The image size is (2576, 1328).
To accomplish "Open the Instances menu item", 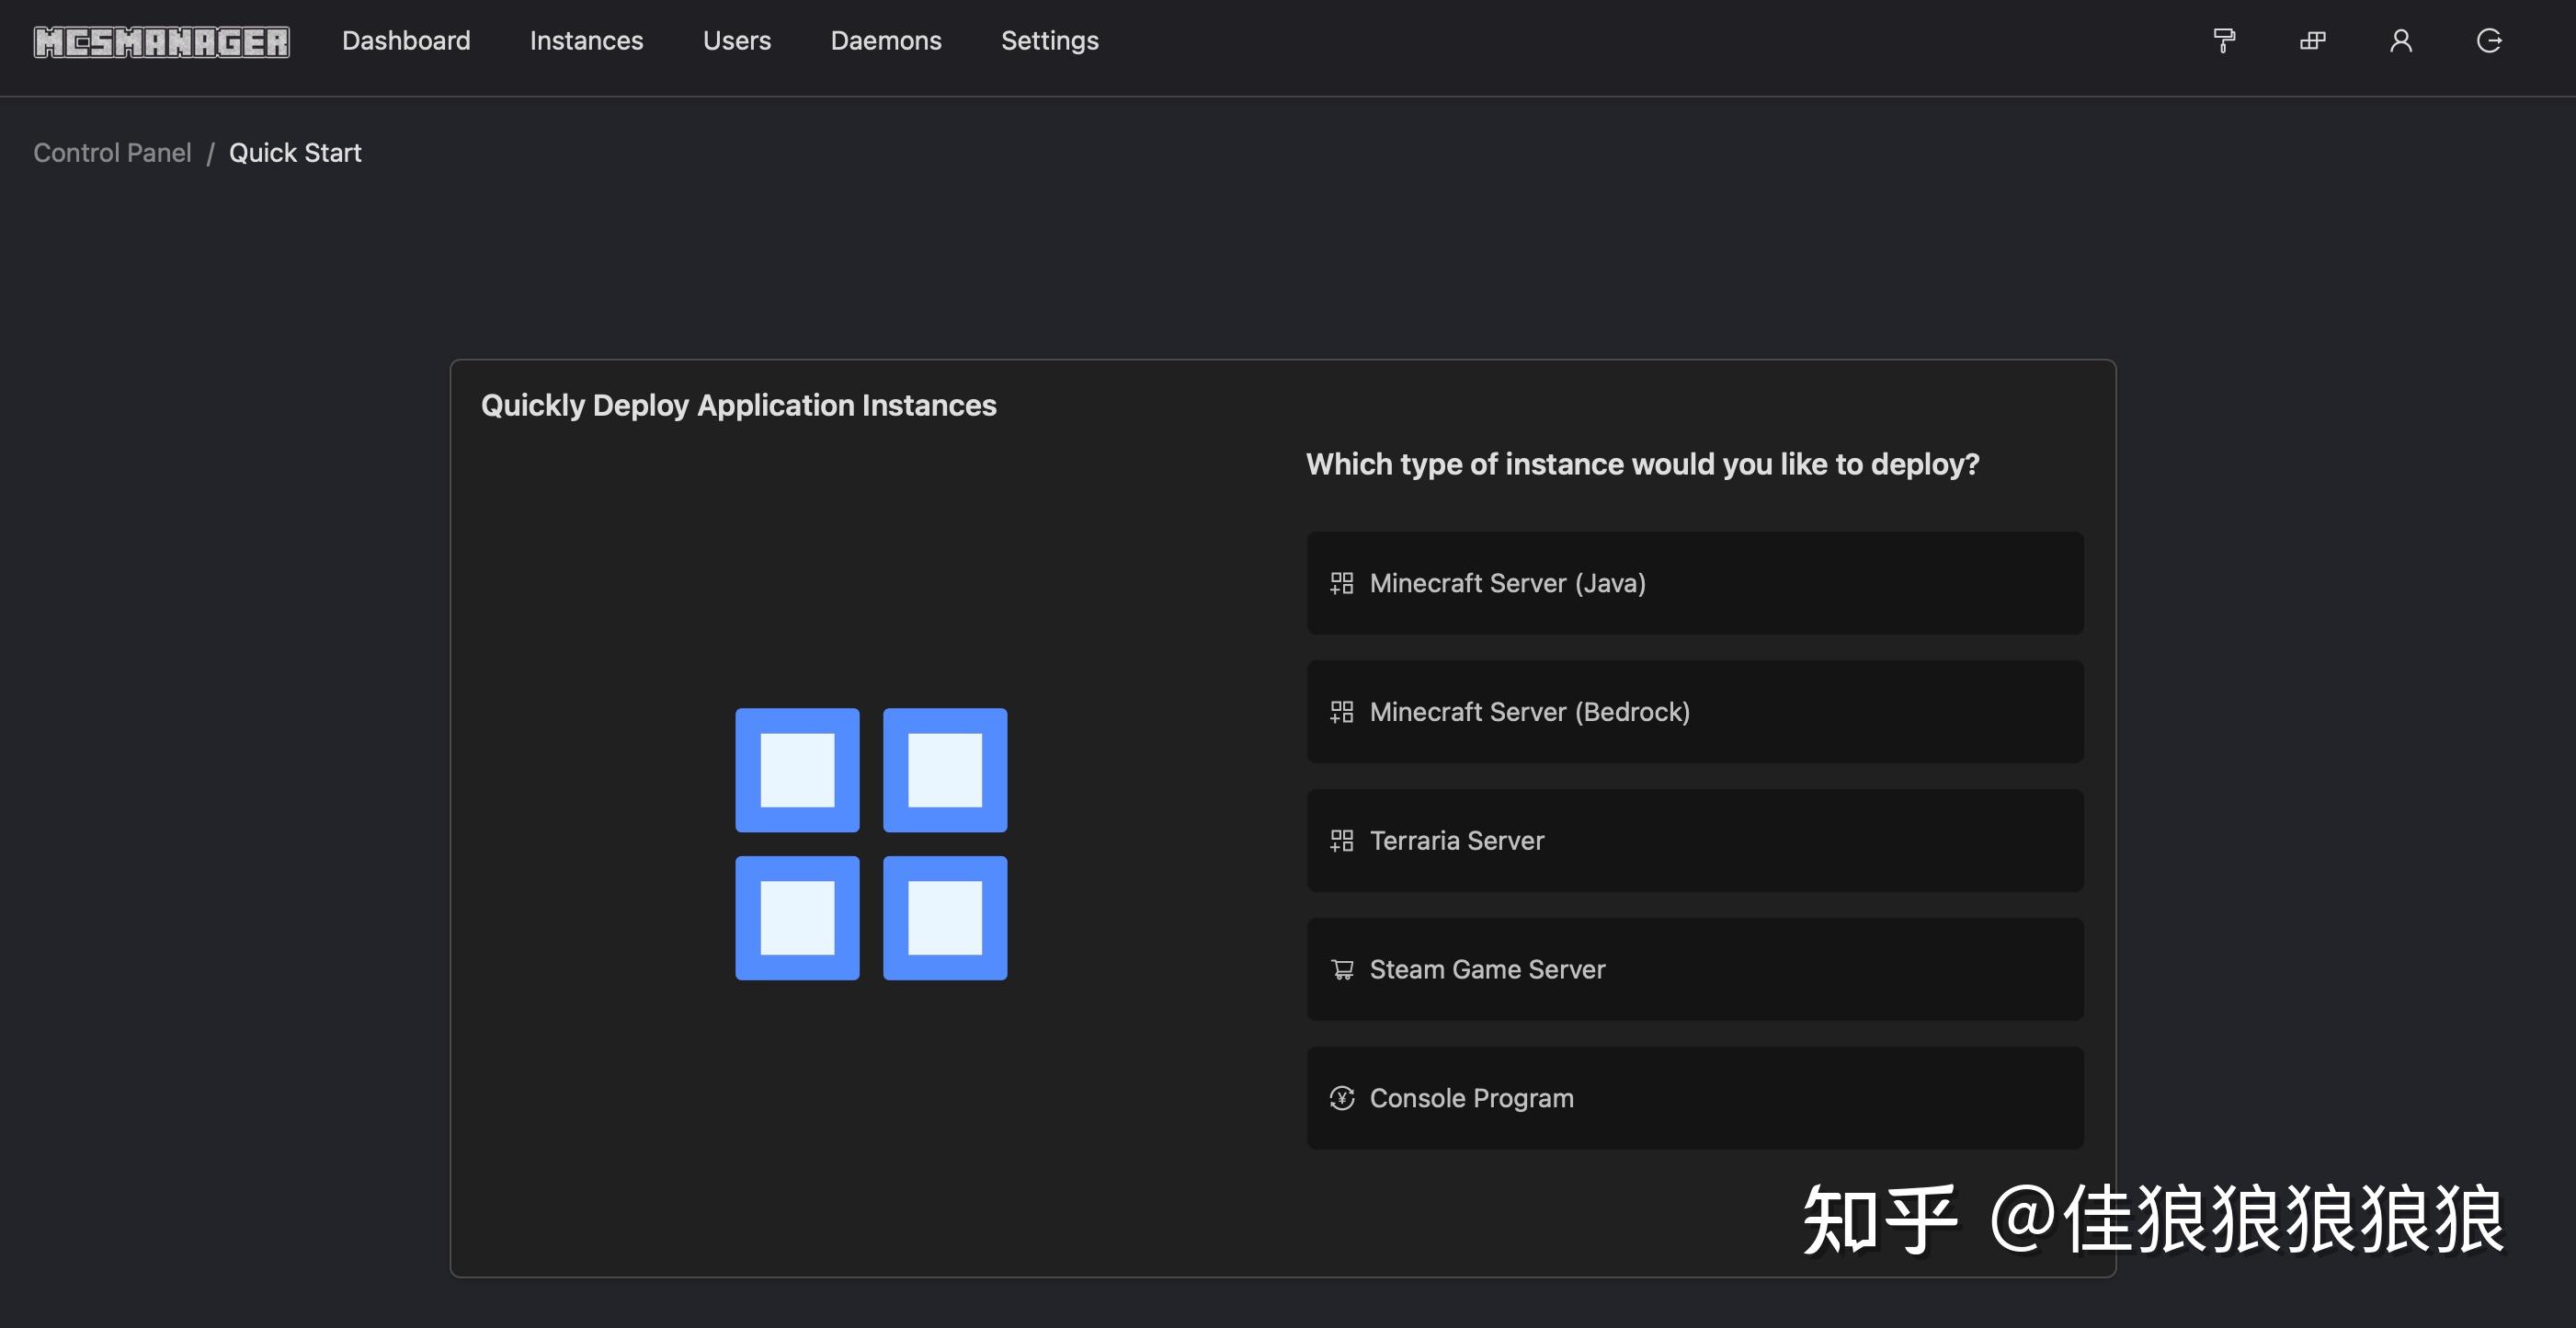I will (586, 40).
